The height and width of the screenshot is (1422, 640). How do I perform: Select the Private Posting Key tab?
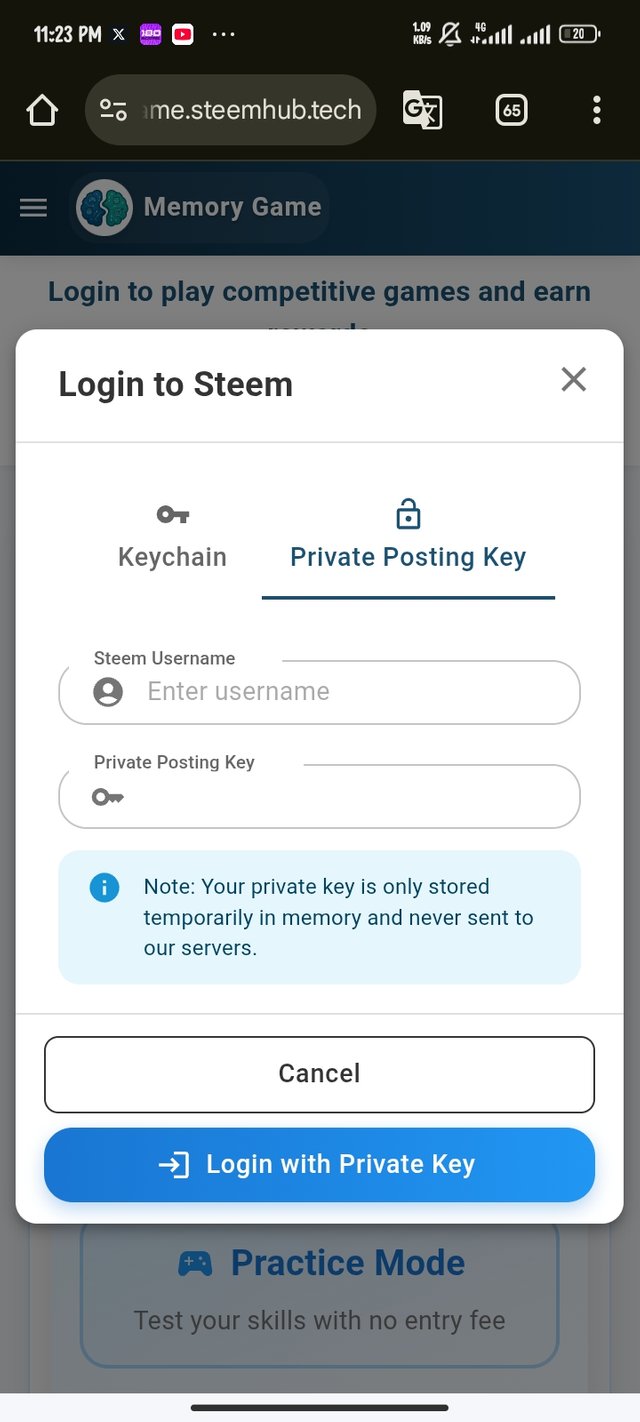[x=408, y=537]
